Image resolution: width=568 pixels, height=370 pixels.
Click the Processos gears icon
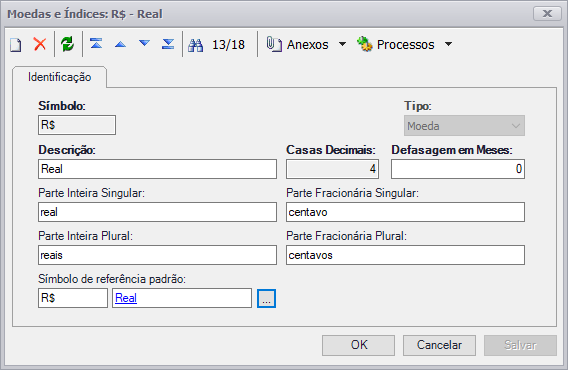[x=364, y=44]
